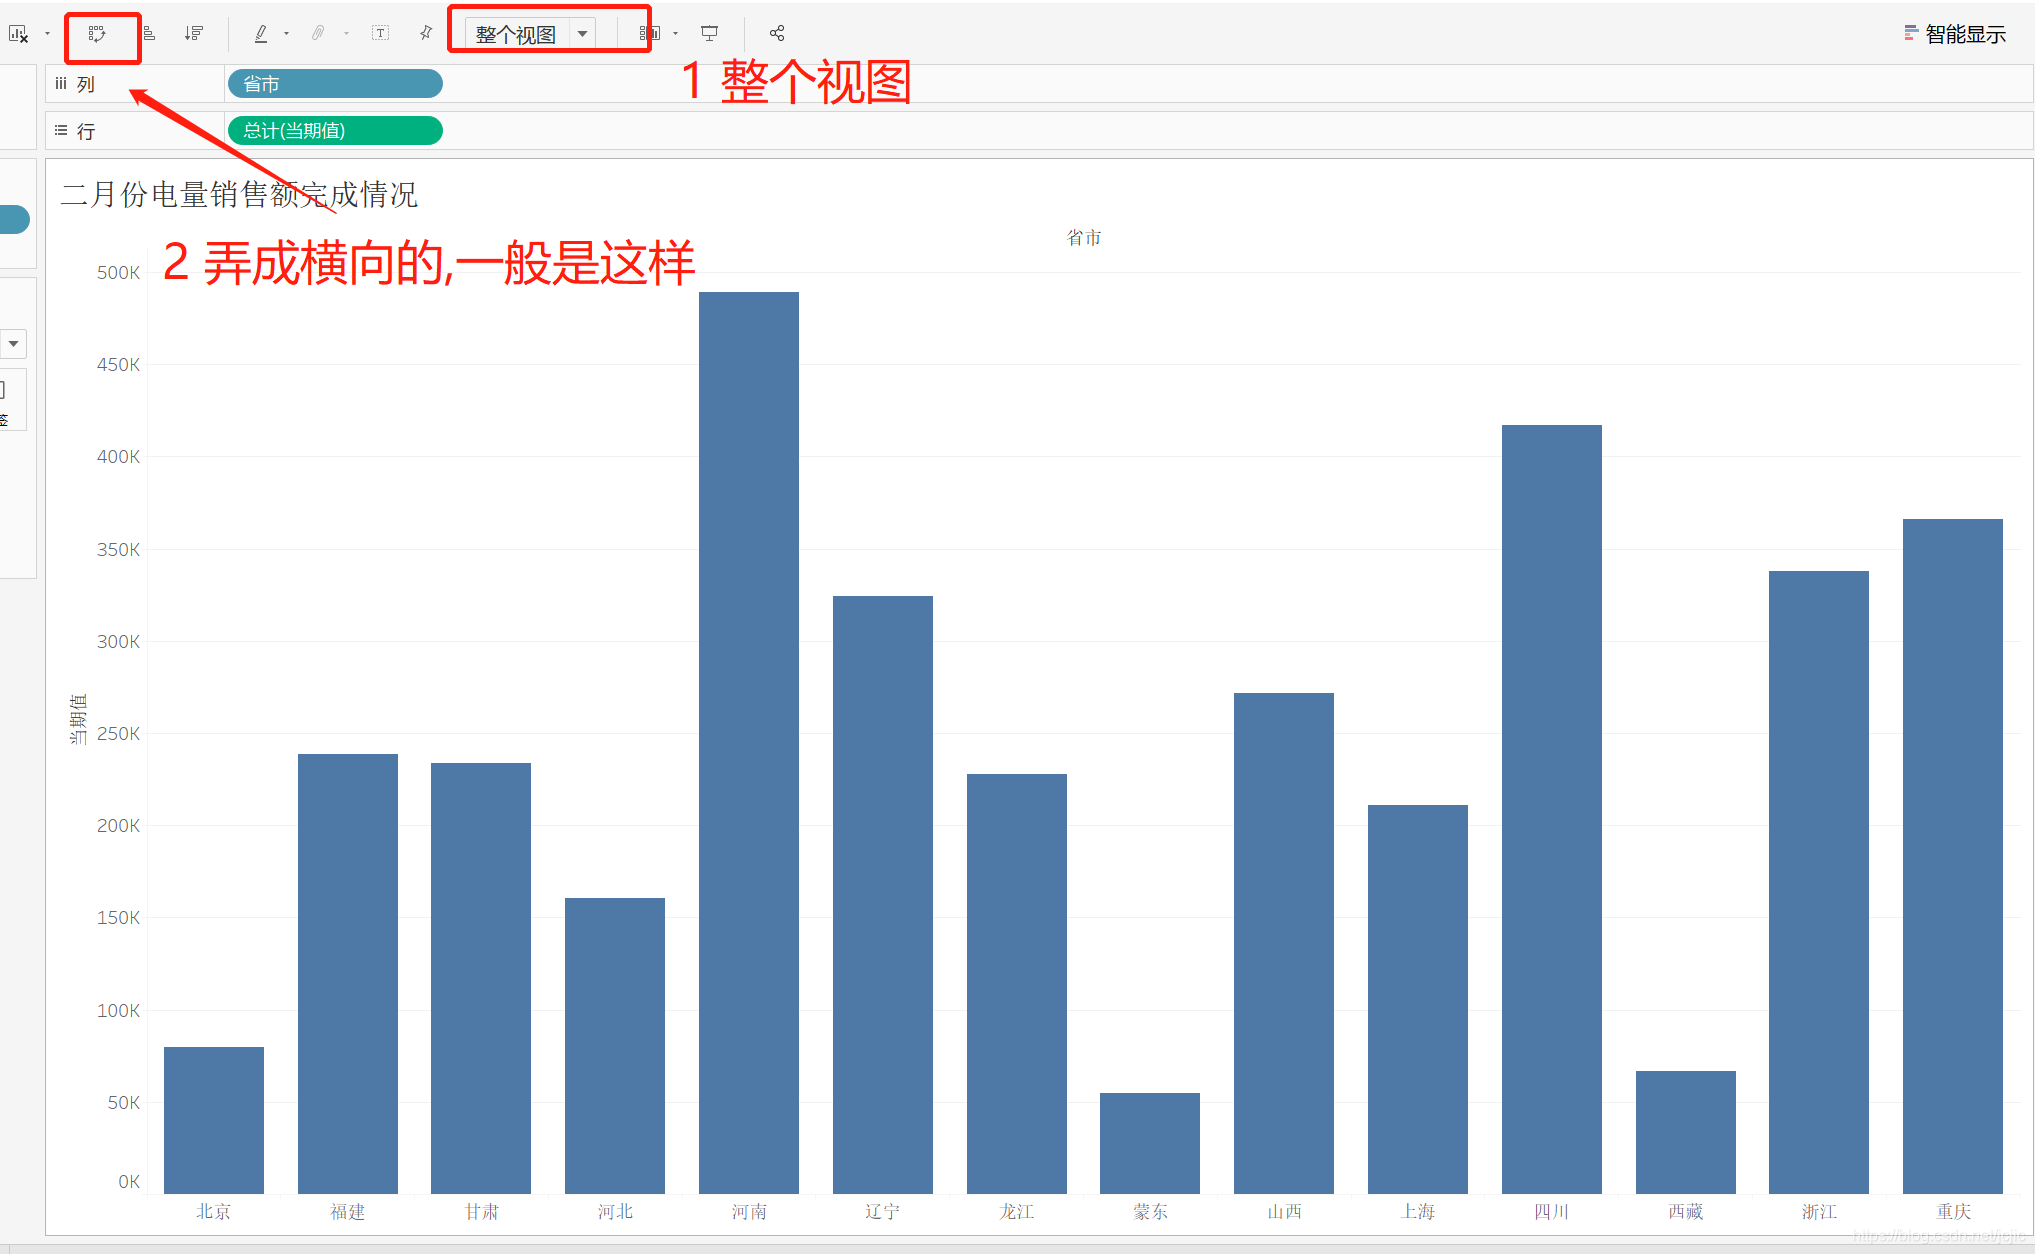Viewport: 2035px width, 1254px height.
Task: Select the 西藏 bar
Action: click(1686, 1132)
